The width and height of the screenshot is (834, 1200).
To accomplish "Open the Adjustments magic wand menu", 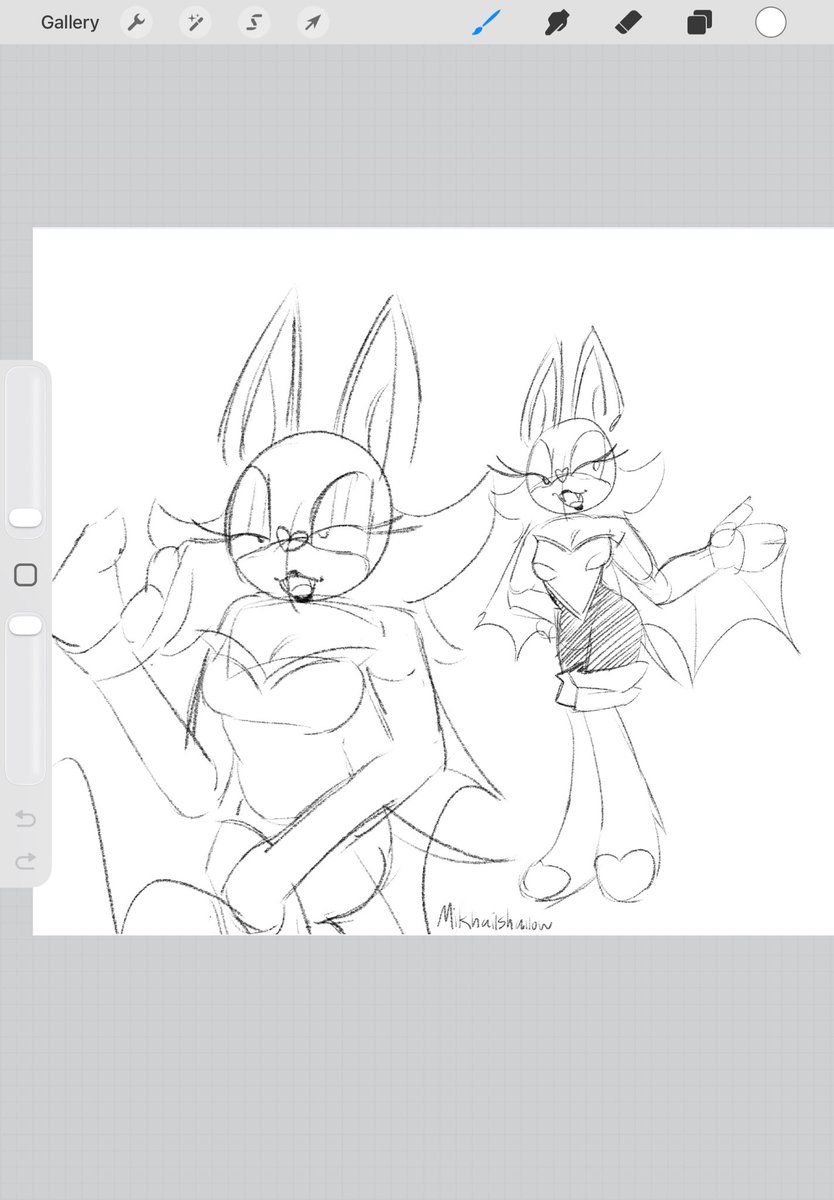I will coord(195,22).
